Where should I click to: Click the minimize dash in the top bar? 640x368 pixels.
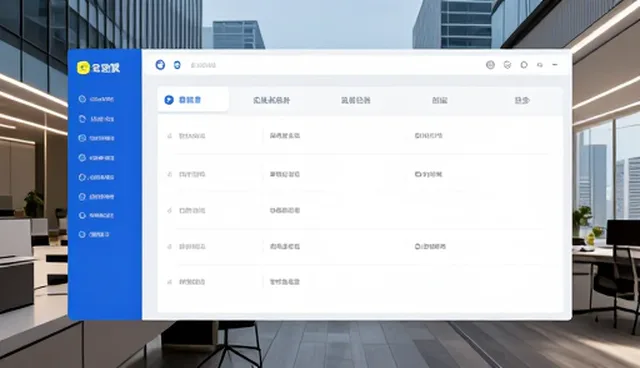click(x=555, y=65)
